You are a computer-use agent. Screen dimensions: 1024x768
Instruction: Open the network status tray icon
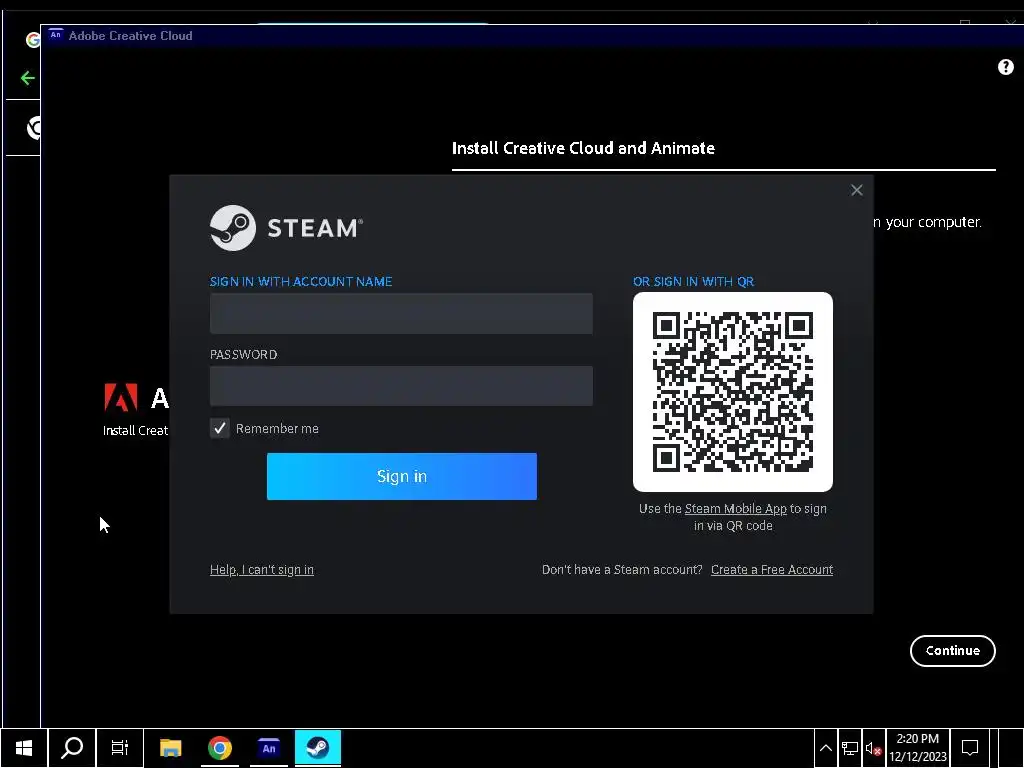(850, 748)
